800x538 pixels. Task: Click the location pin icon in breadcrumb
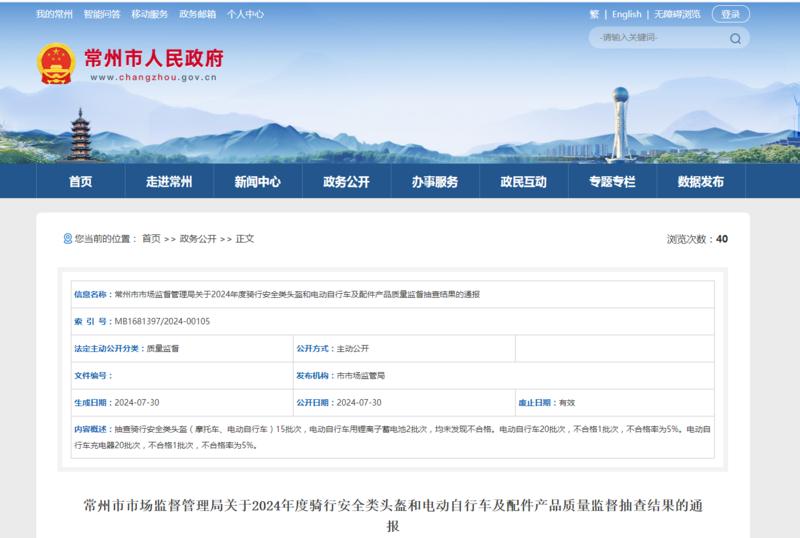tap(67, 238)
